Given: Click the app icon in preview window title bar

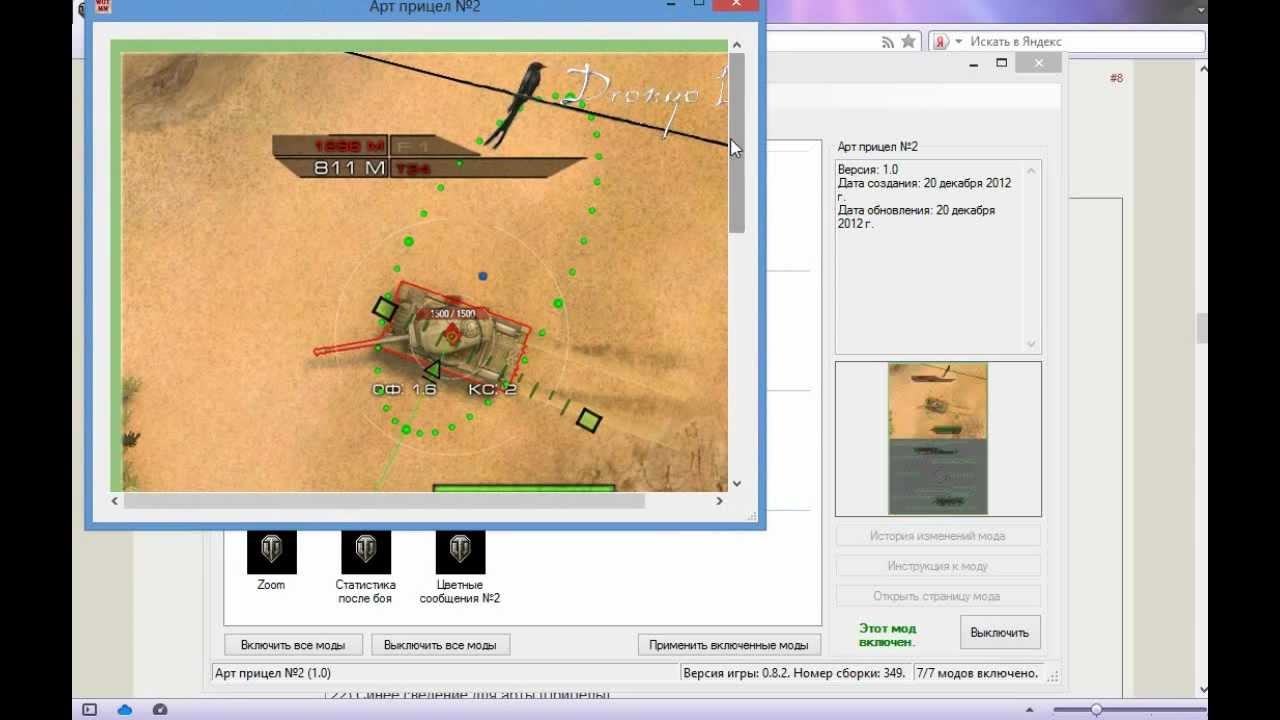Looking at the screenshot, I should 102,7.
